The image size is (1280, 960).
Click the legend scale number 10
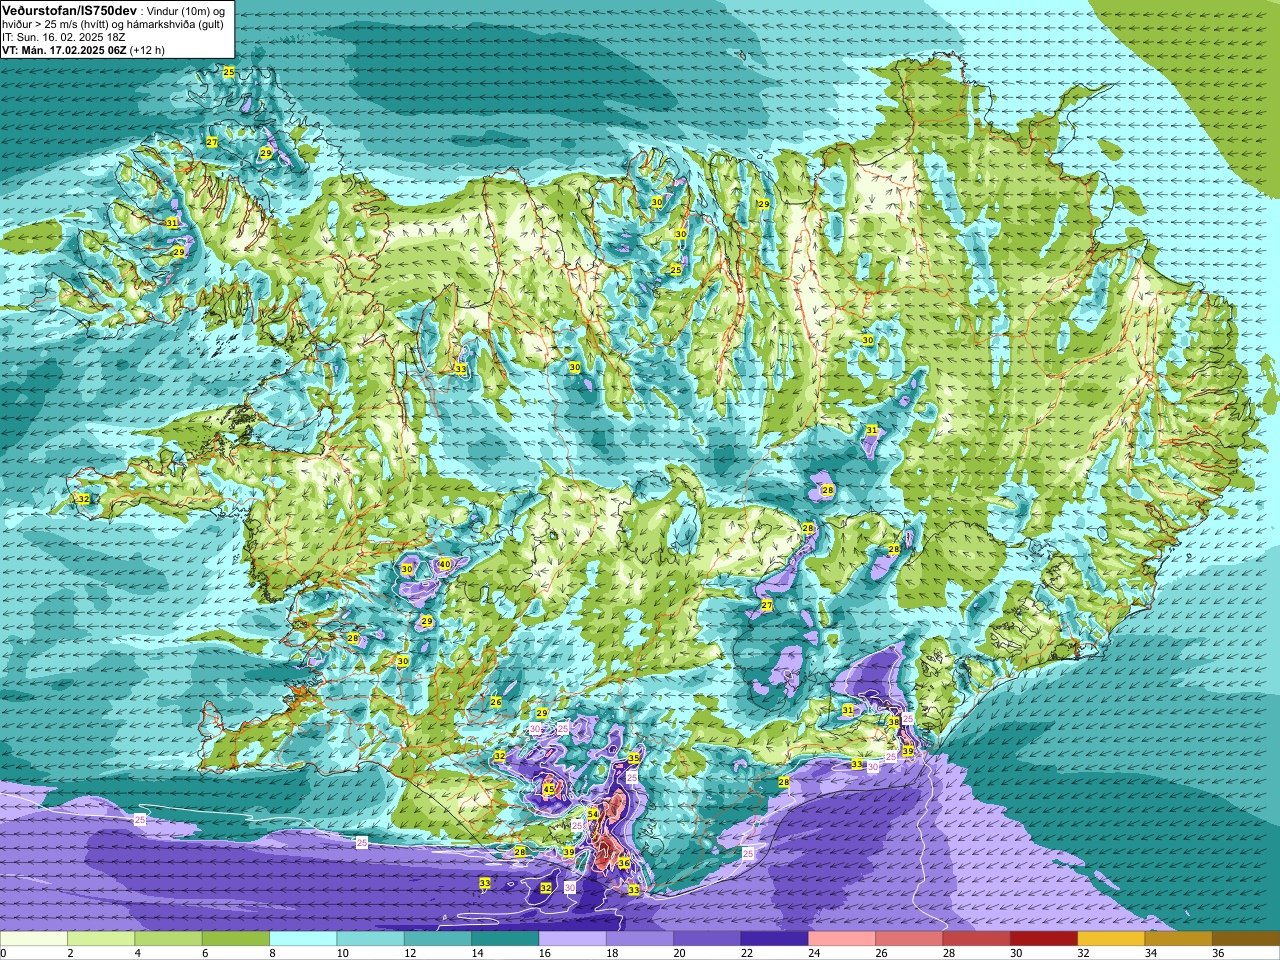click(x=342, y=953)
